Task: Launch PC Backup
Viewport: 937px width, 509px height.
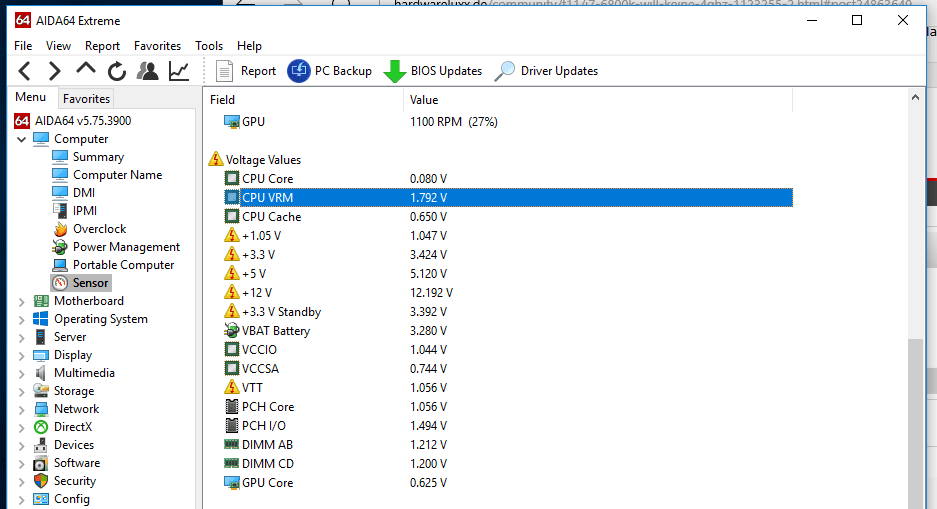Action: click(329, 71)
